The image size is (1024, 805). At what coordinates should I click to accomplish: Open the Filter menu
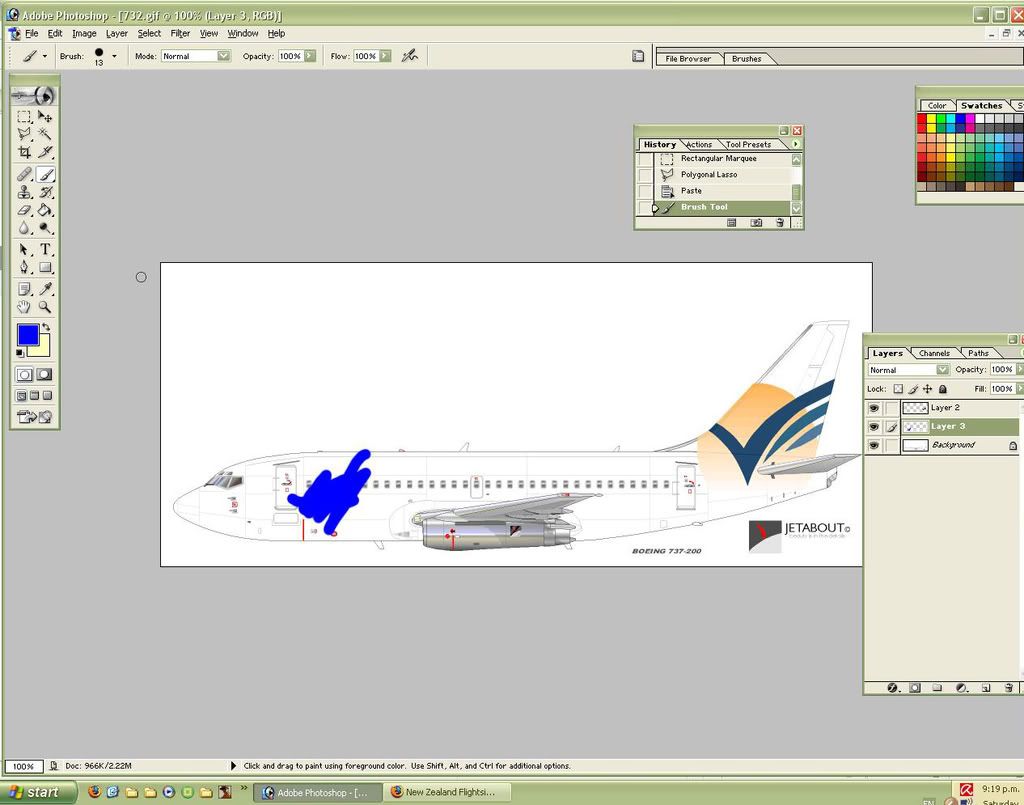180,33
